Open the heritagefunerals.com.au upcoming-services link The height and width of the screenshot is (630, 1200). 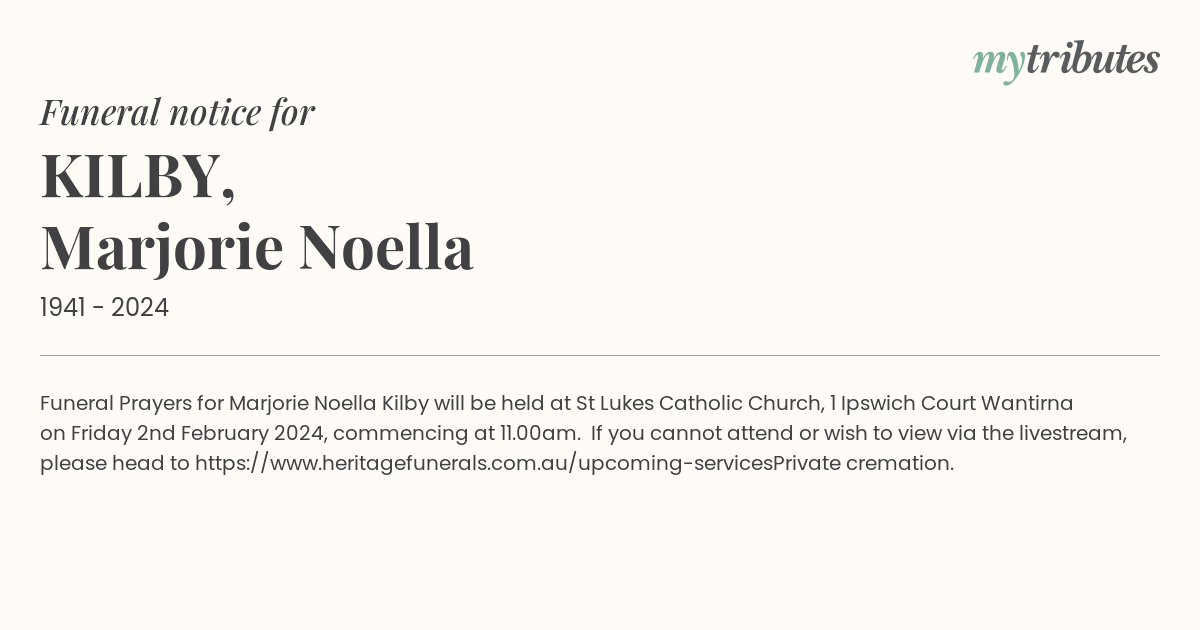pos(484,464)
